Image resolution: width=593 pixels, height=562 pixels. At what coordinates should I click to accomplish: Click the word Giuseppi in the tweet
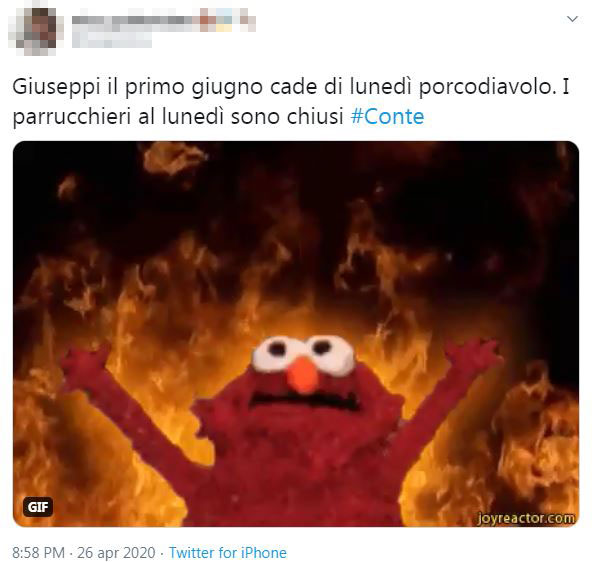point(56,87)
